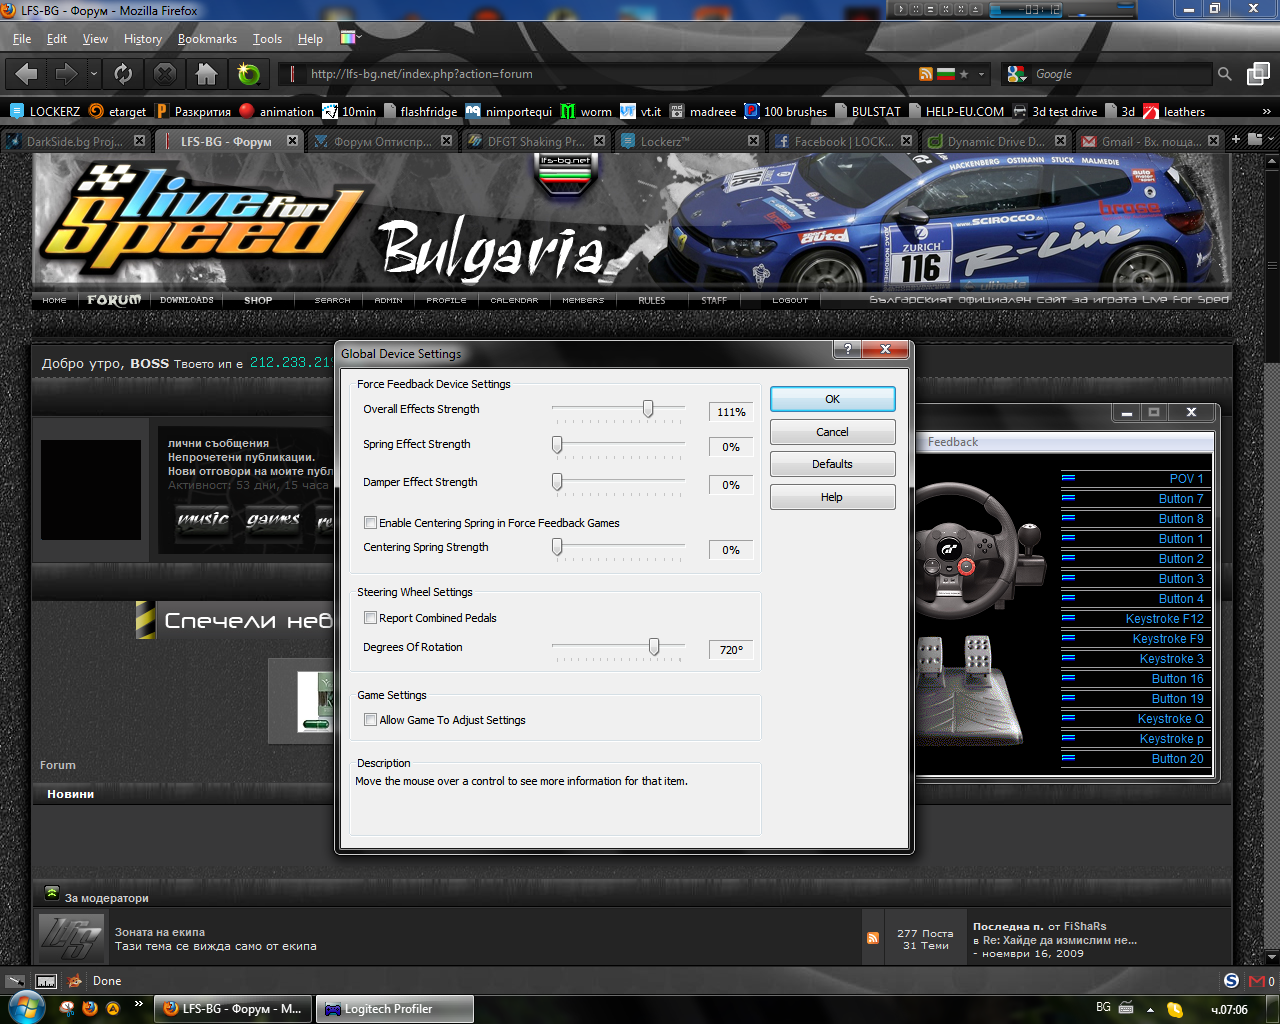Tick Allow Game To Adjust Settings
1280x1024 pixels.
click(x=371, y=720)
